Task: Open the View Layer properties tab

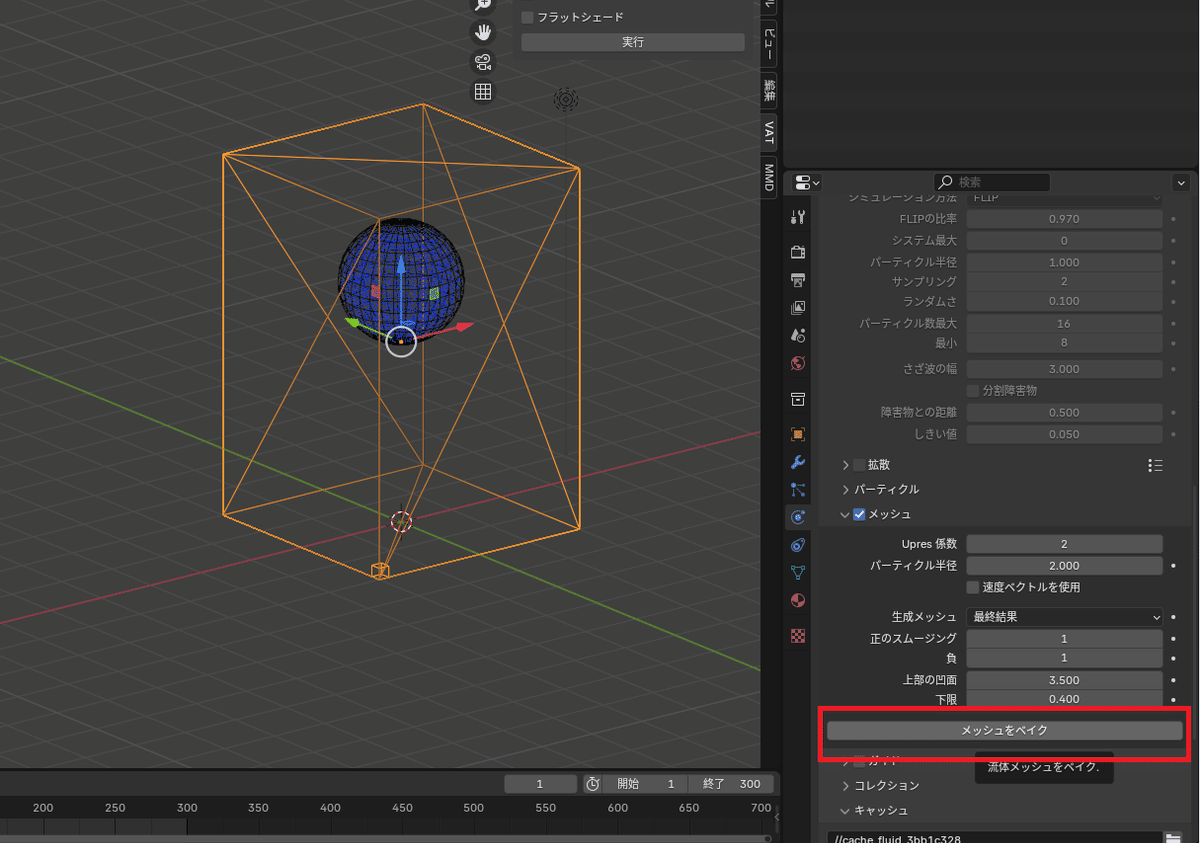Action: coord(798,307)
